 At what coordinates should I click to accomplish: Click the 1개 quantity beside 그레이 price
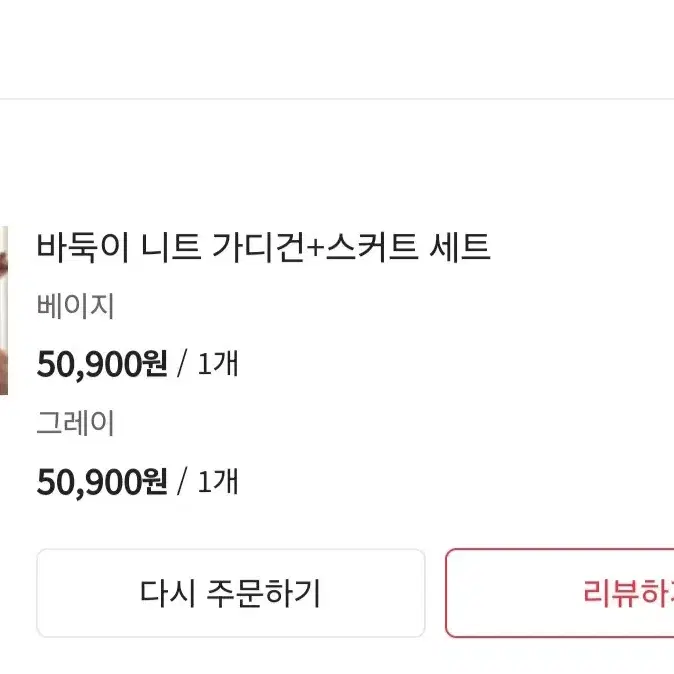[218, 481]
